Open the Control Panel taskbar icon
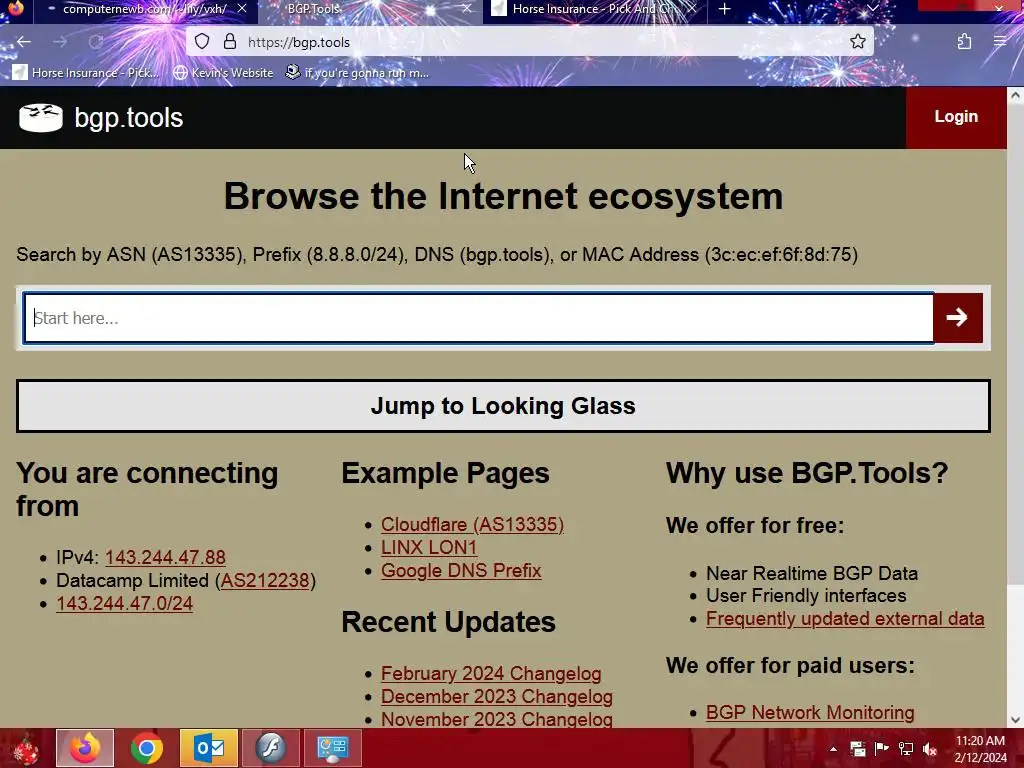The image size is (1024, 768). point(333,748)
